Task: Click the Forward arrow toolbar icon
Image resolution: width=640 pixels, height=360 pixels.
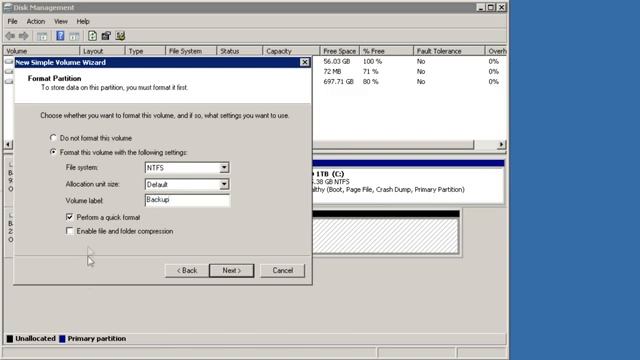Action: pos(24,36)
